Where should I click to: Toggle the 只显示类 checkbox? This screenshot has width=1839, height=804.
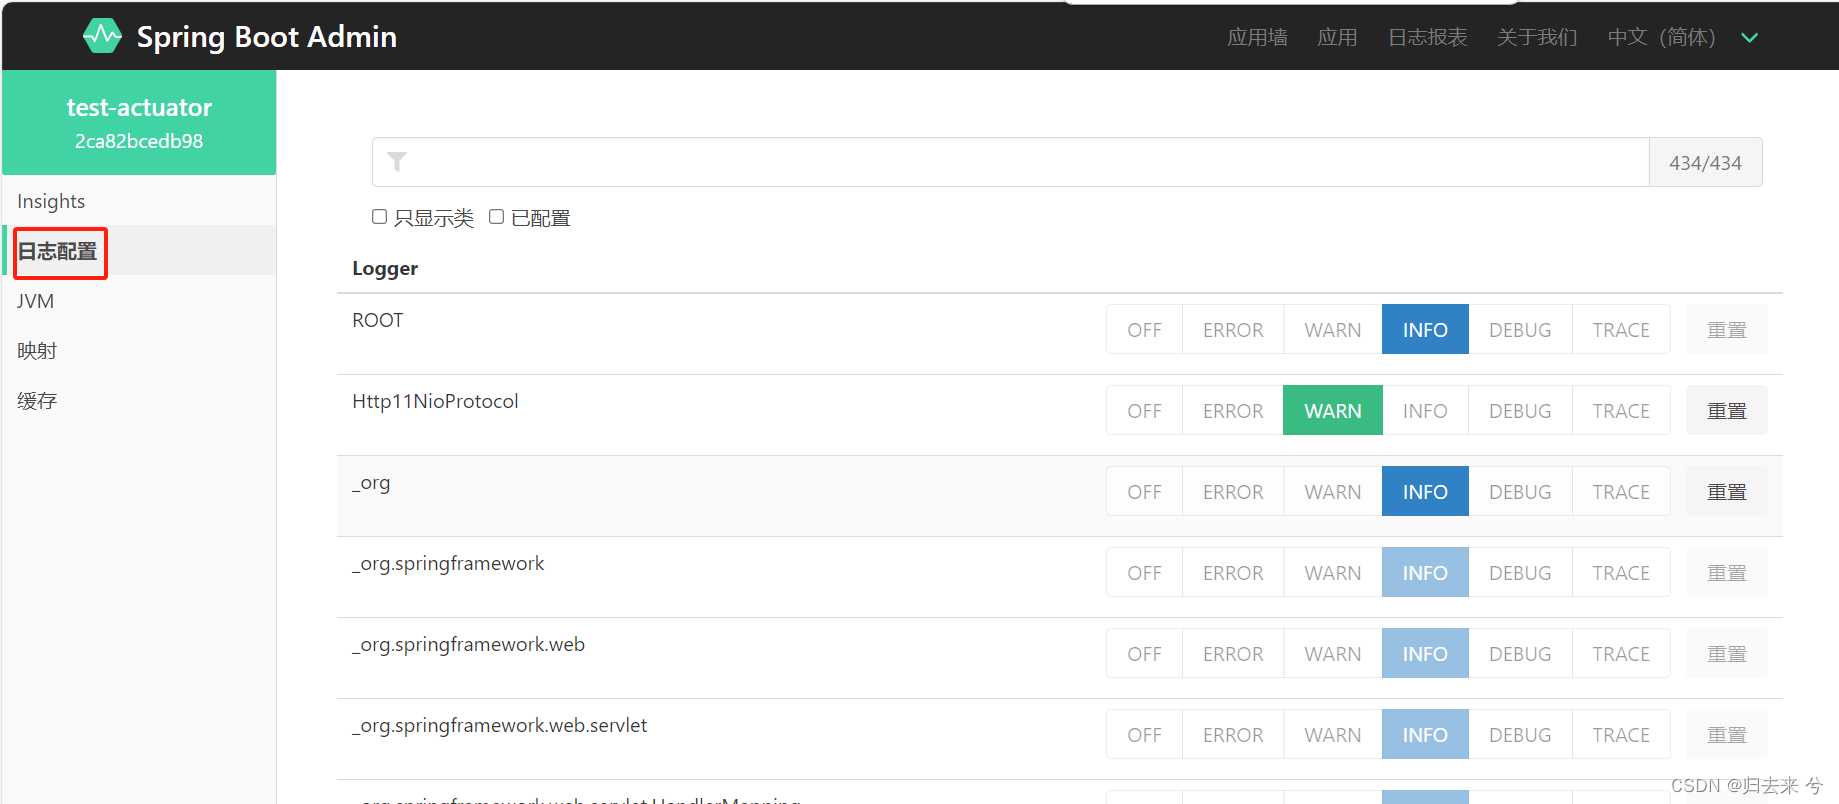coord(379,217)
